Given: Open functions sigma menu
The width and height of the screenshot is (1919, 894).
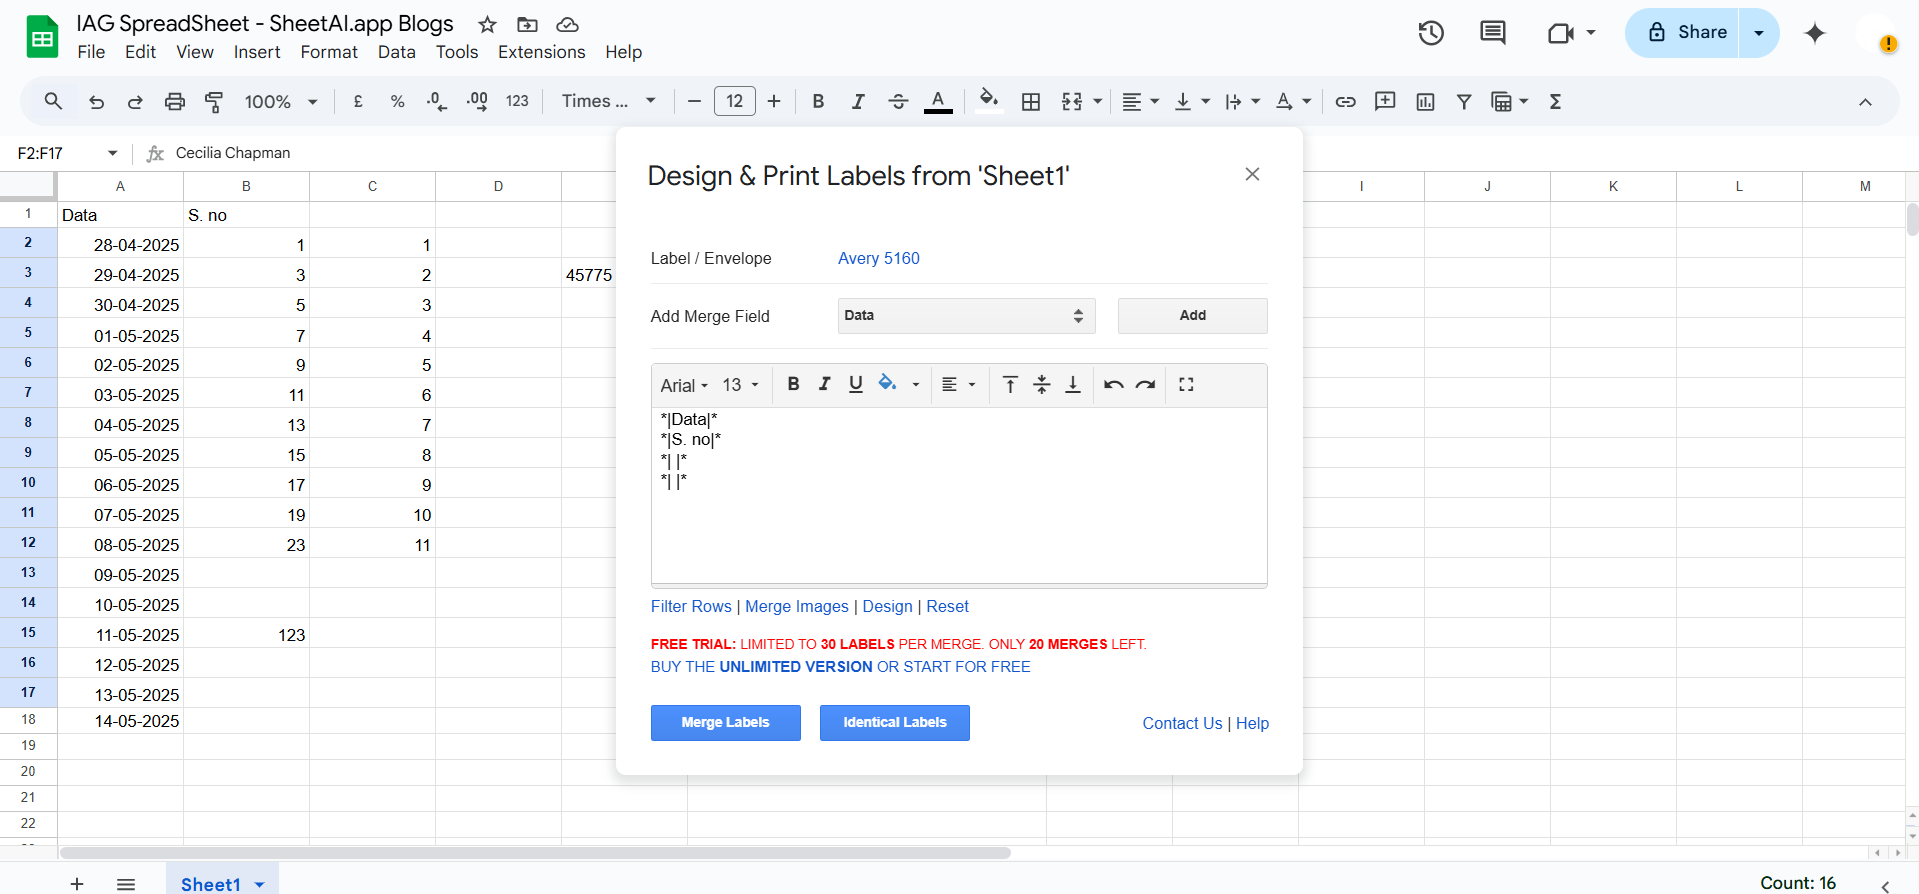Looking at the screenshot, I should [x=1555, y=101].
